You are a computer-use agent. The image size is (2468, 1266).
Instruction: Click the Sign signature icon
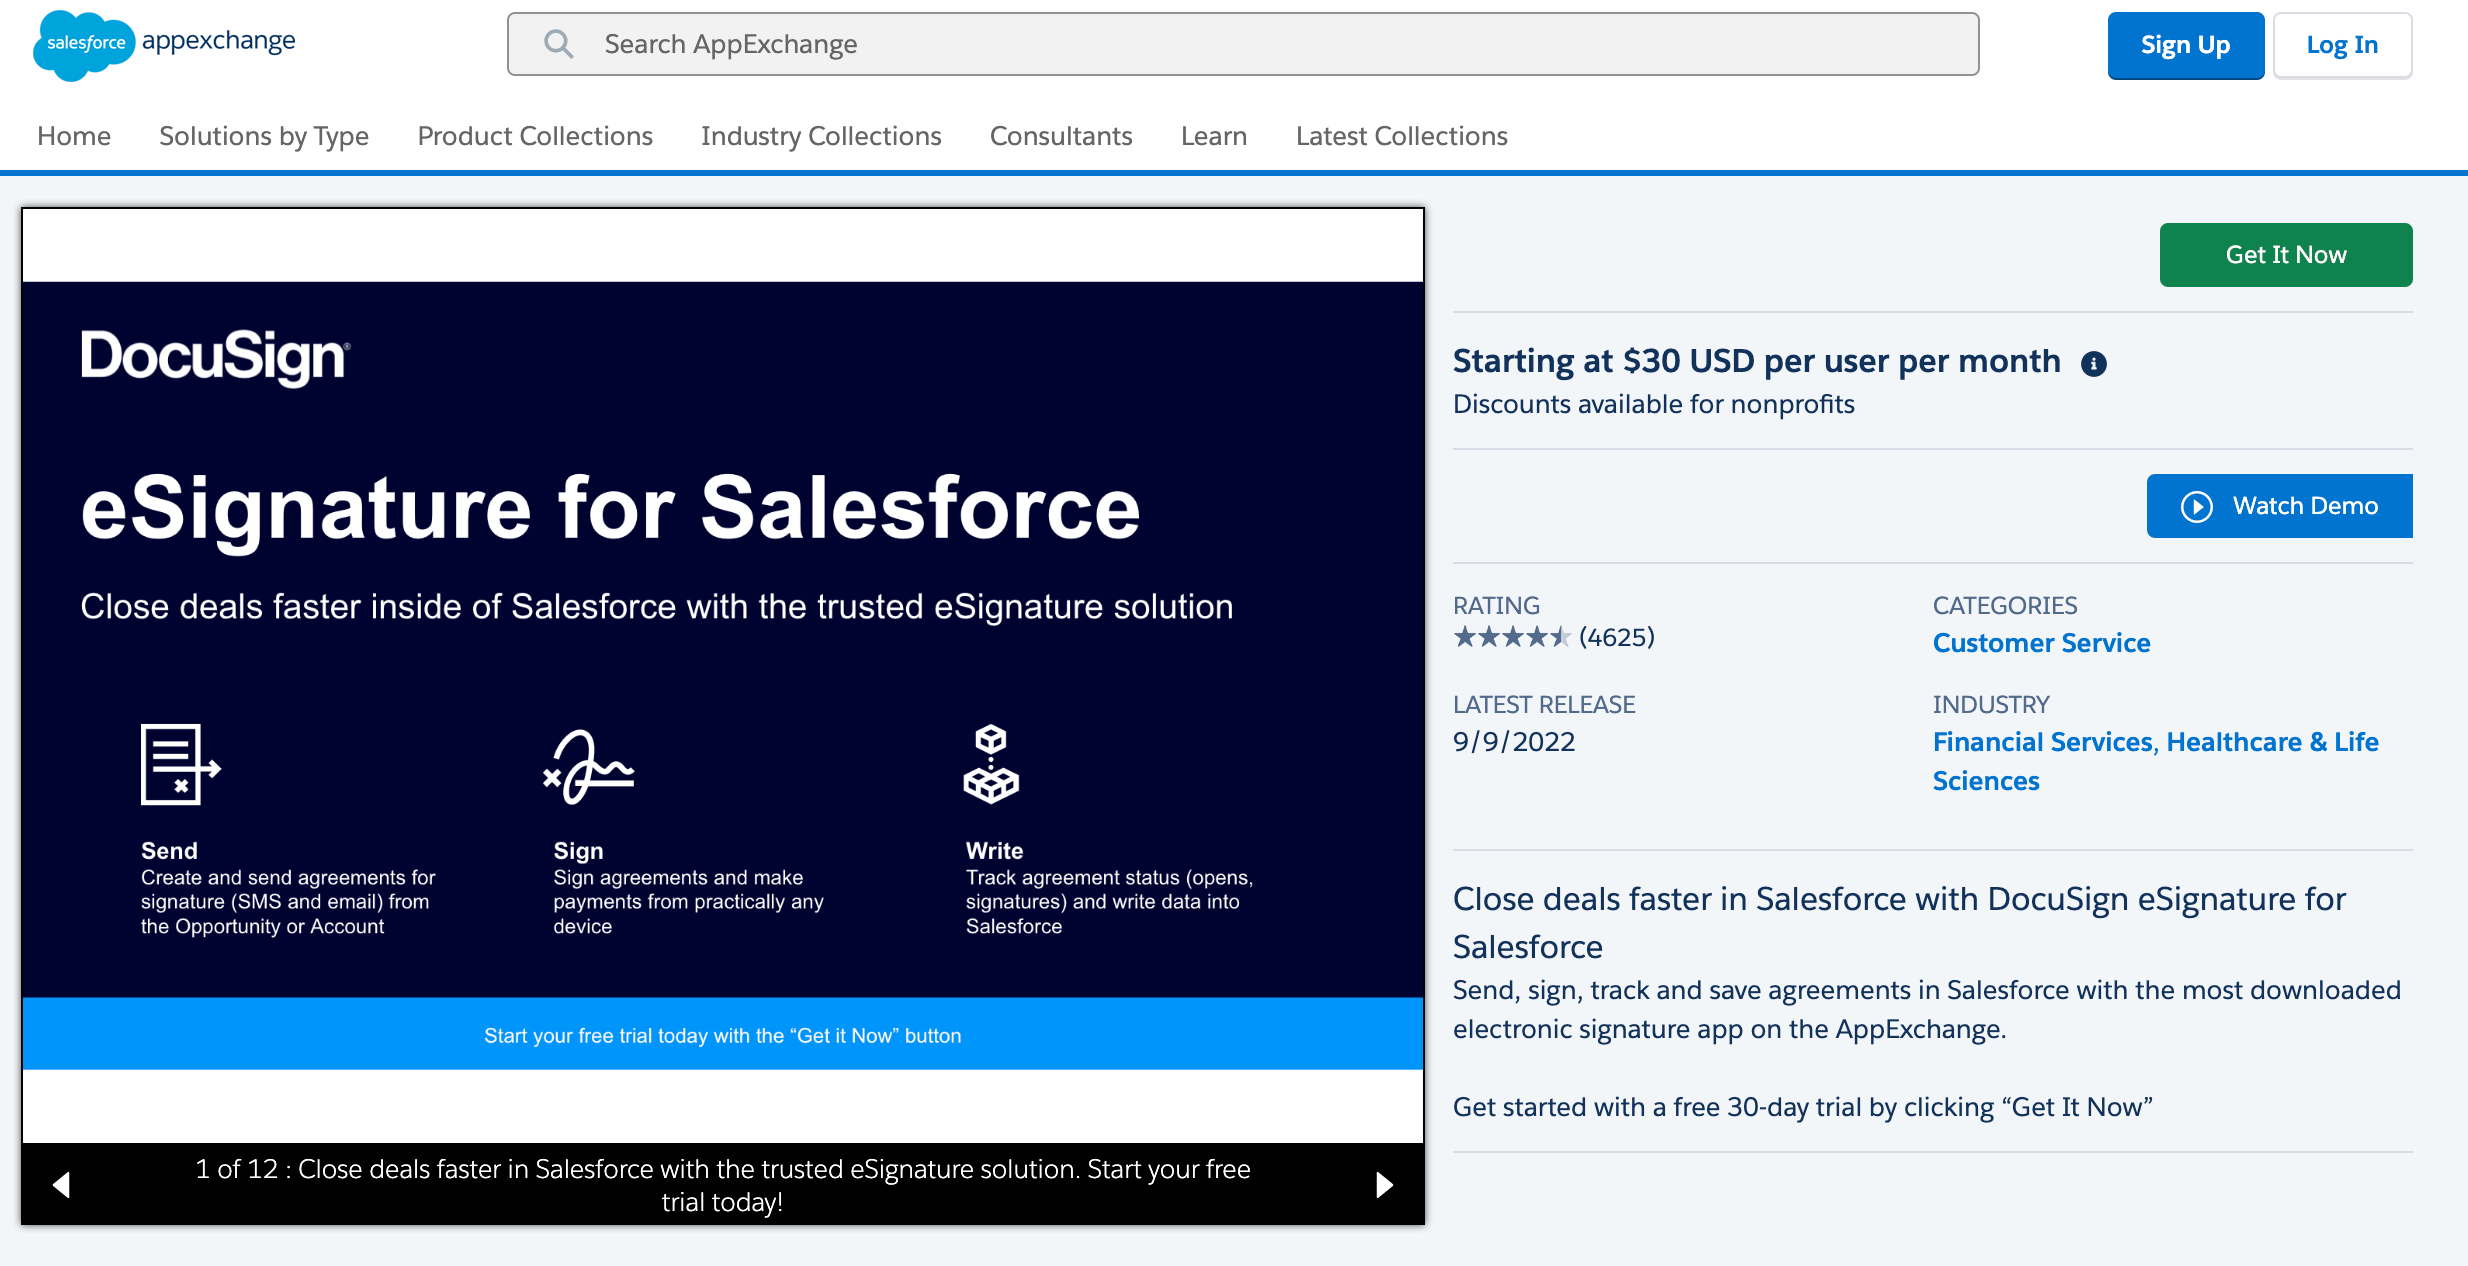589,767
